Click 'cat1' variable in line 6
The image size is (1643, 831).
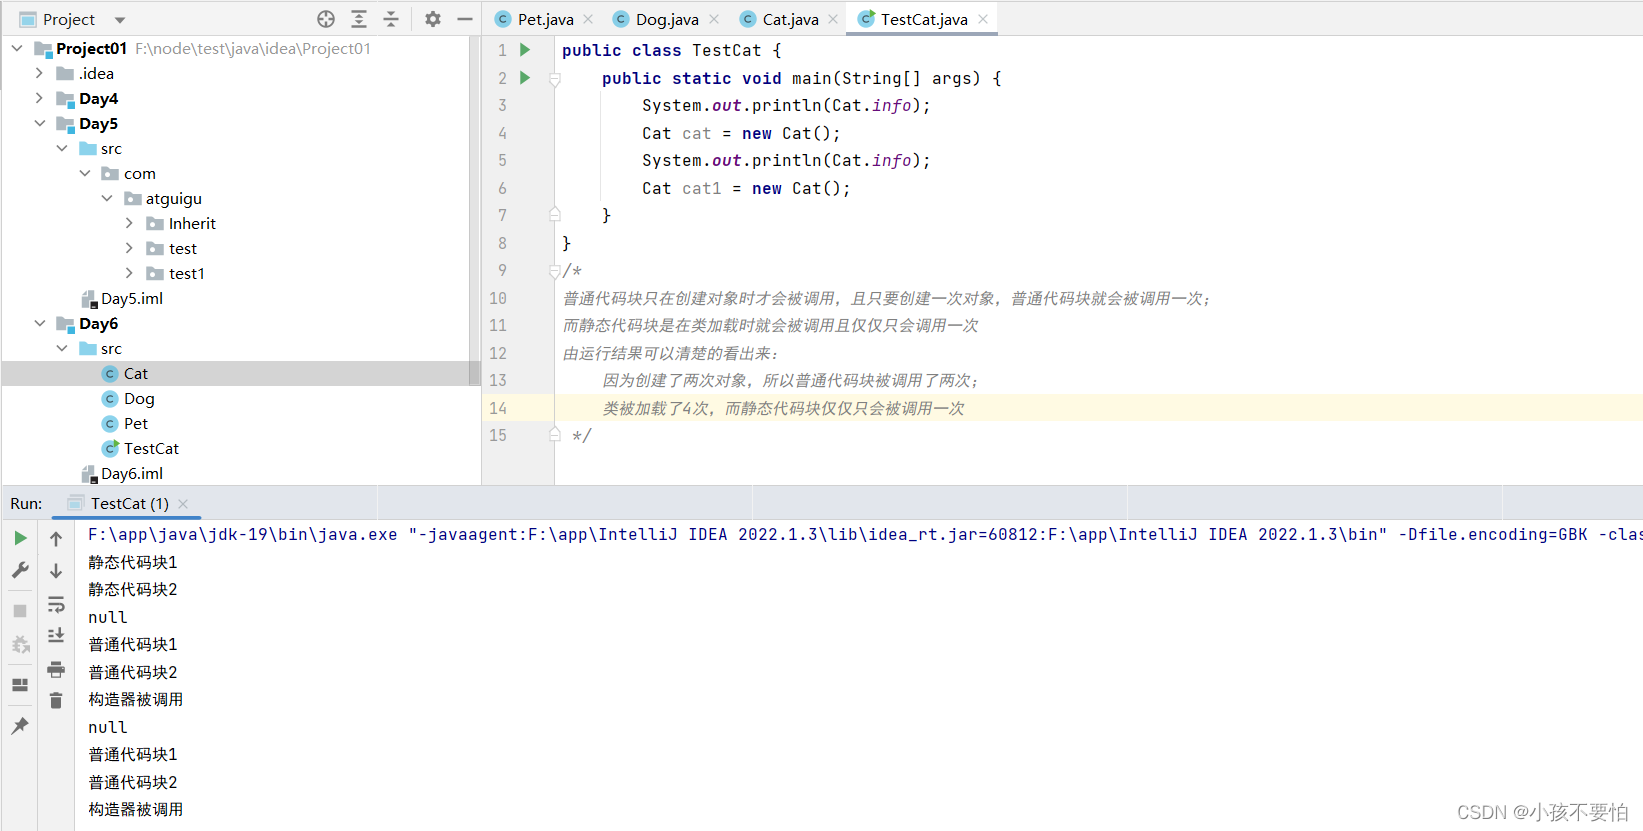[701, 188]
